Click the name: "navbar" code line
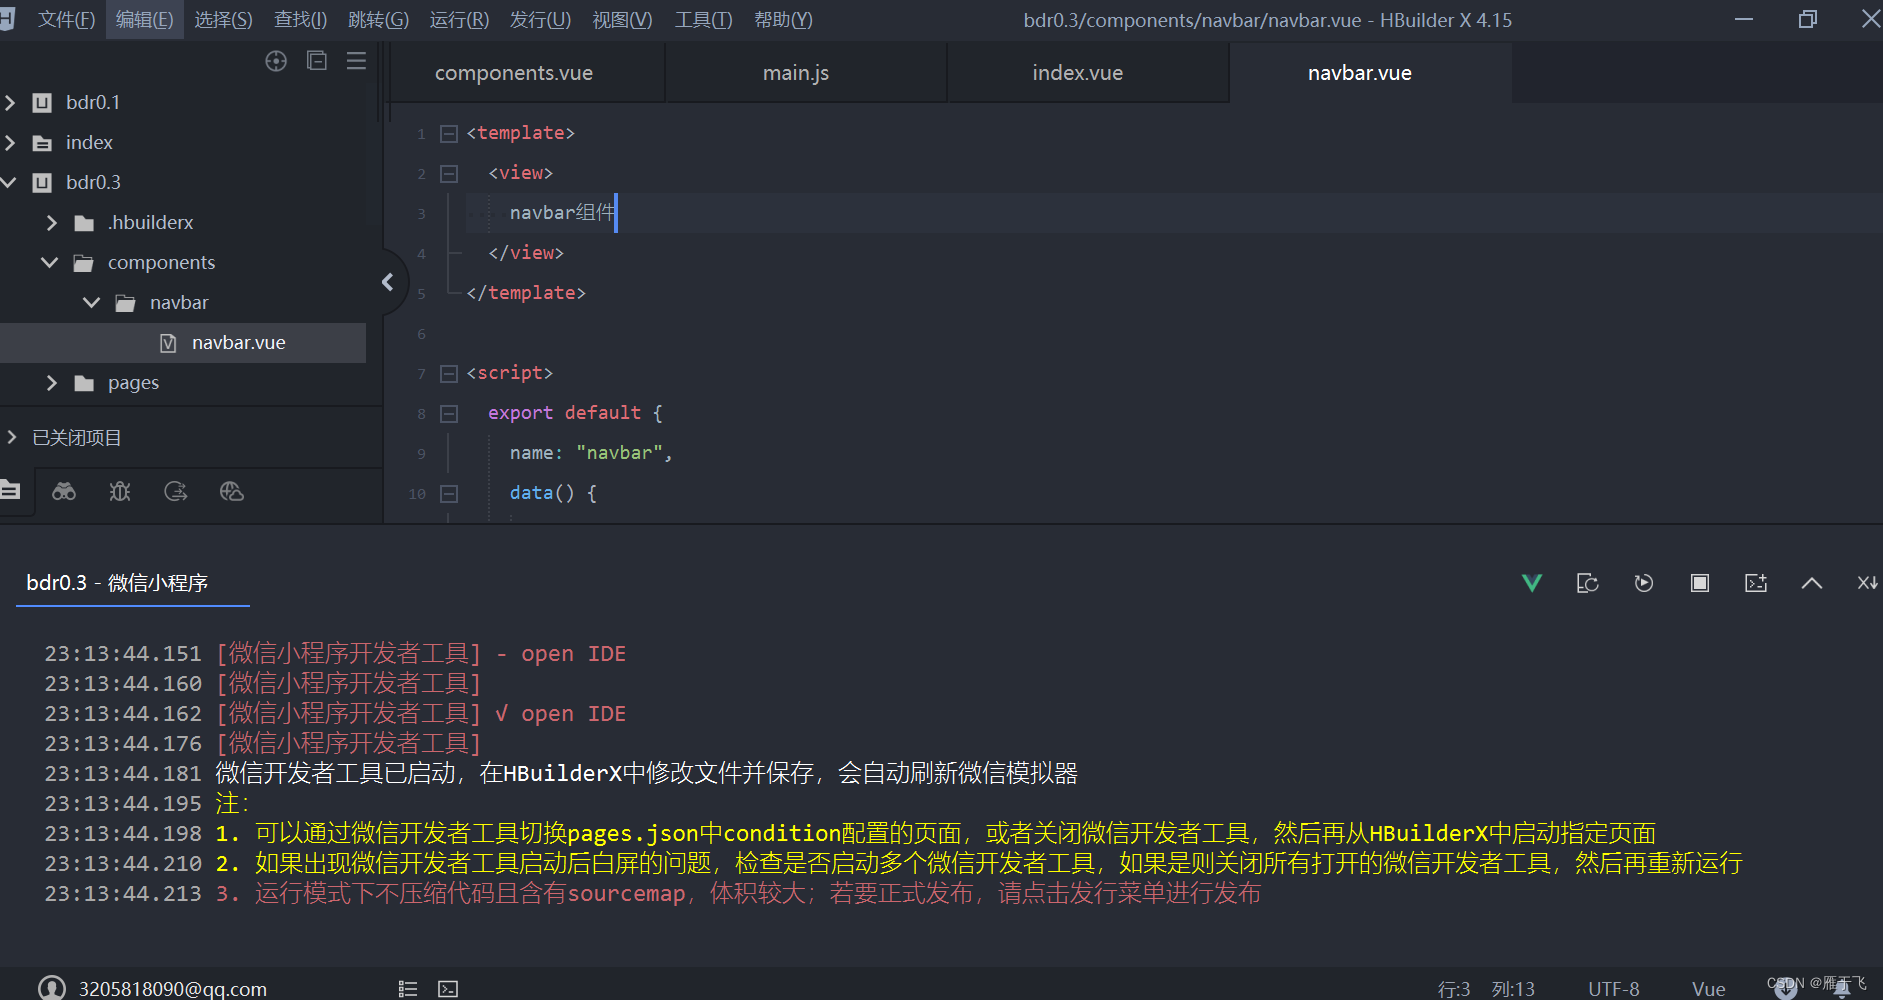This screenshot has width=1883, height=1000. pos(590,453)
